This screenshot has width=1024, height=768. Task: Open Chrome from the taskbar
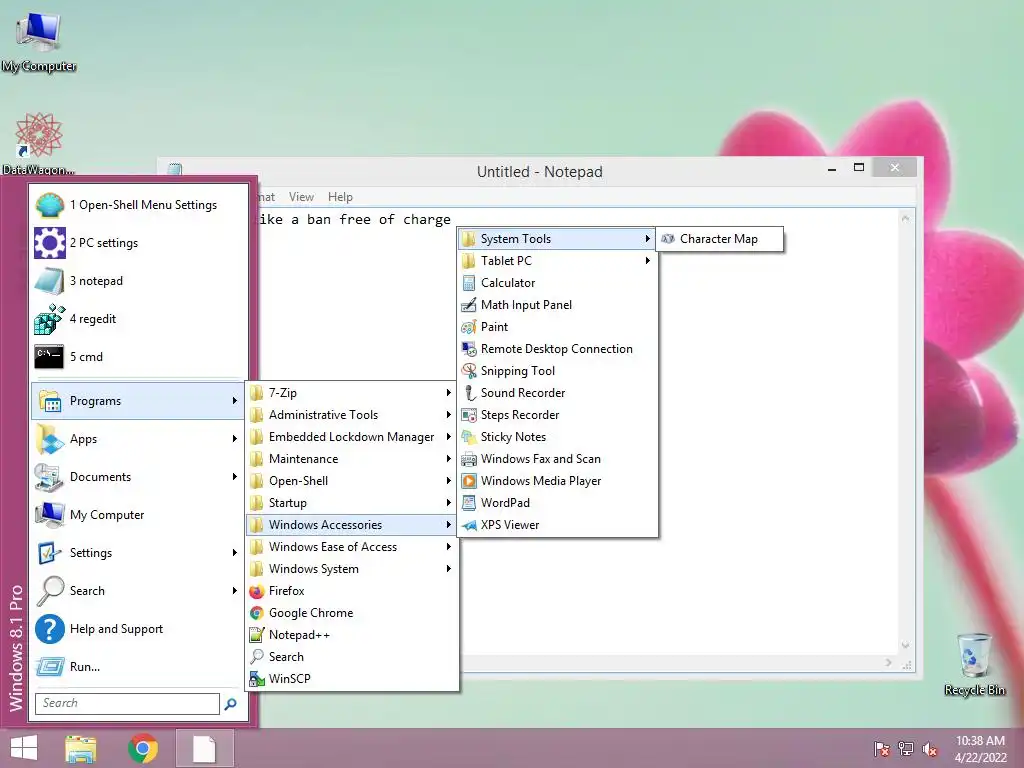pyautogui.click(x=143, y=748)
